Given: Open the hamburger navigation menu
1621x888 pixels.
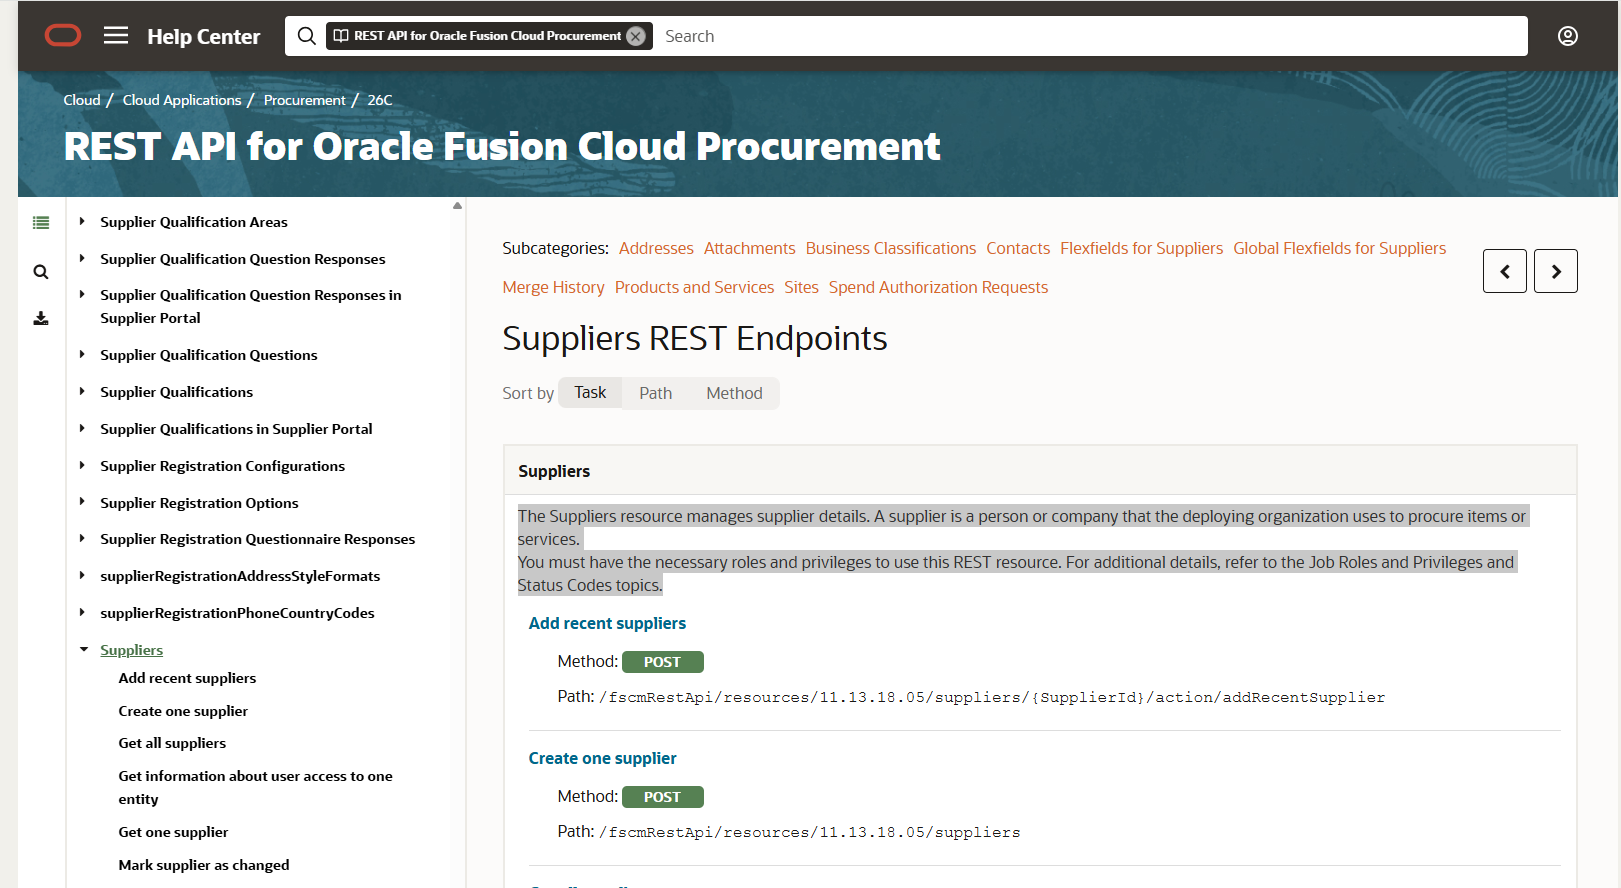Looking at the screenshot, I should click(116, 36).
